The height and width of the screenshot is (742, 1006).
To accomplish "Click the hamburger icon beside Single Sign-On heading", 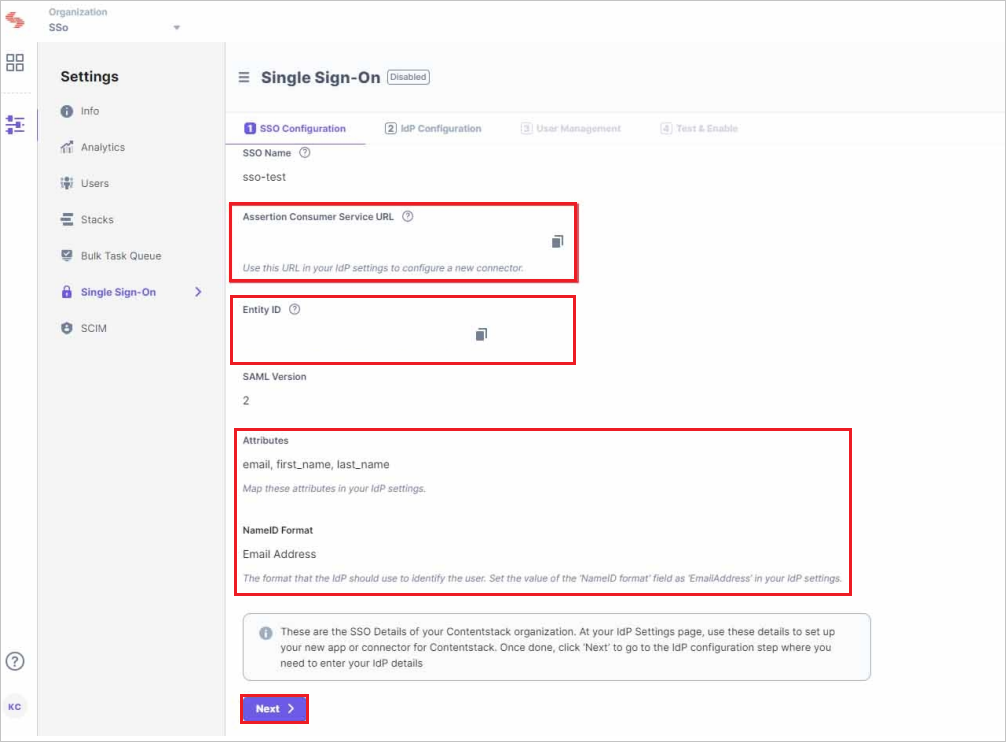I will pyautogui.click(x=244, y=77).
